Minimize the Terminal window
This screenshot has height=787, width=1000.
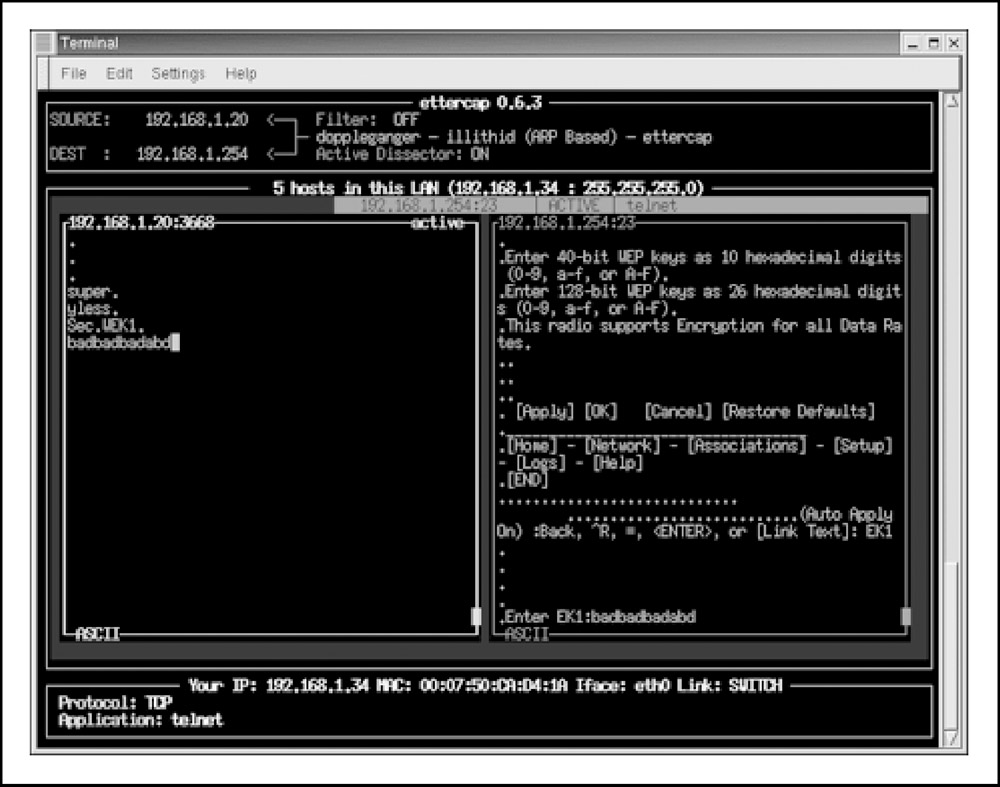[913, 43]
